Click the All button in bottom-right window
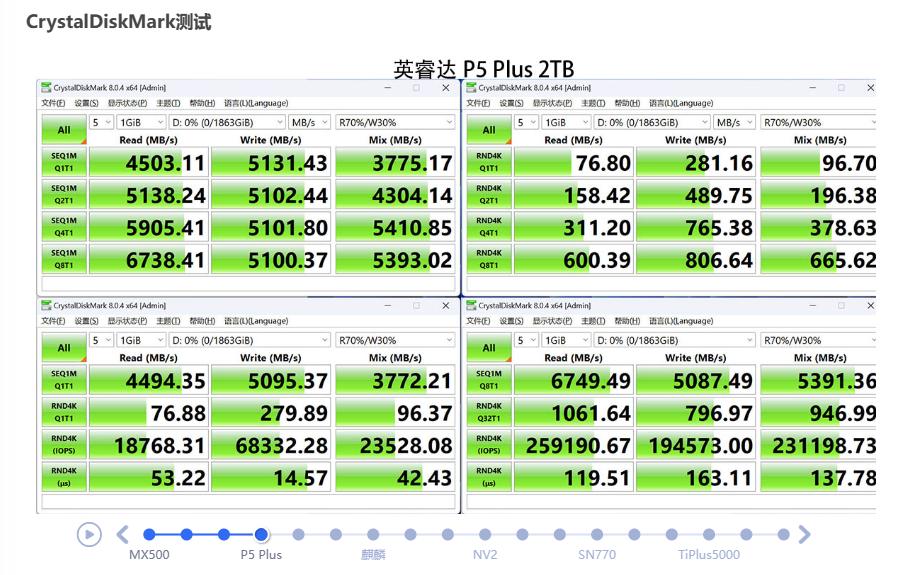This screenshot has width=914, height=575. tap(489, 348)
